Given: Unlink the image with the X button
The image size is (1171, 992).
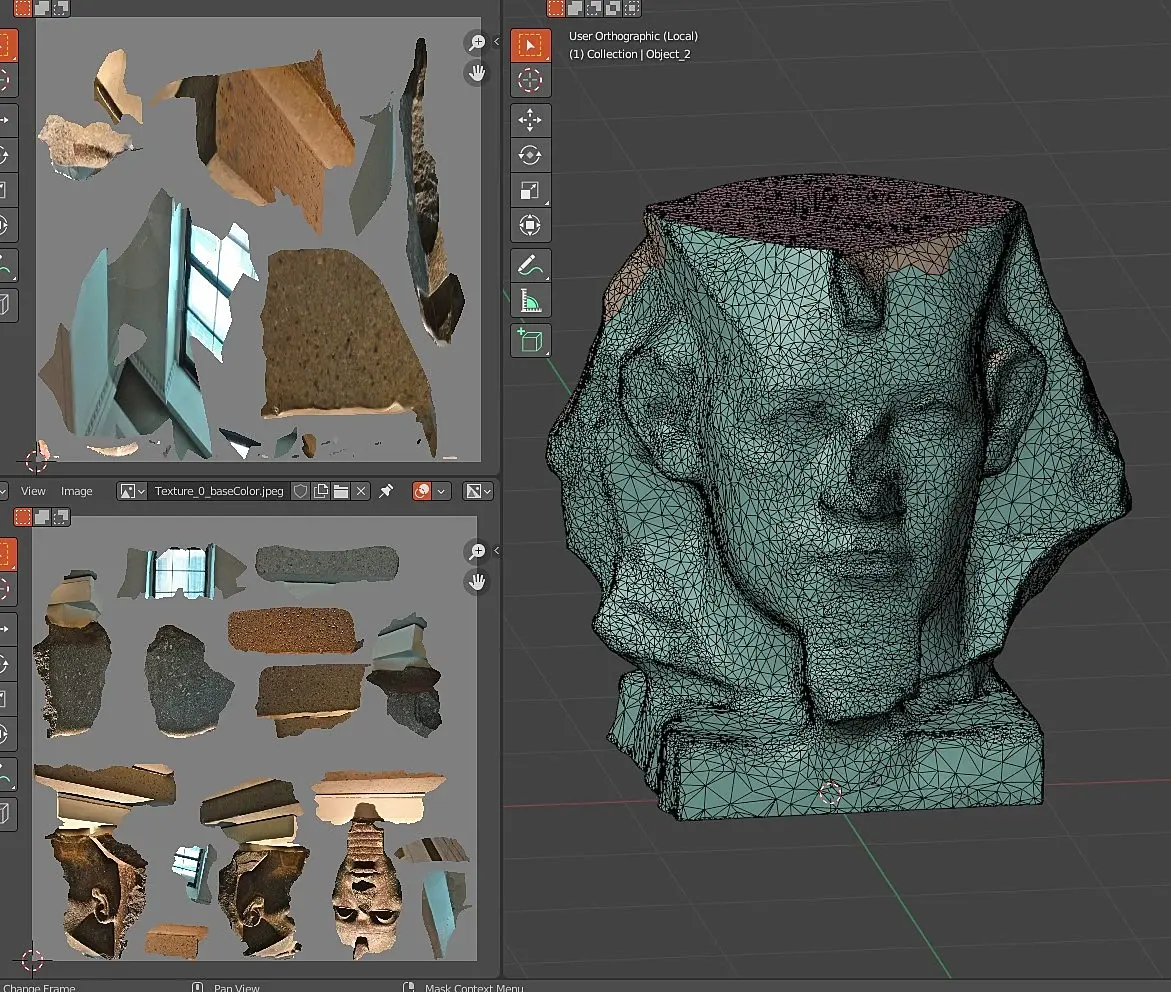Looking at the screenshot, I should click(361, 491).
